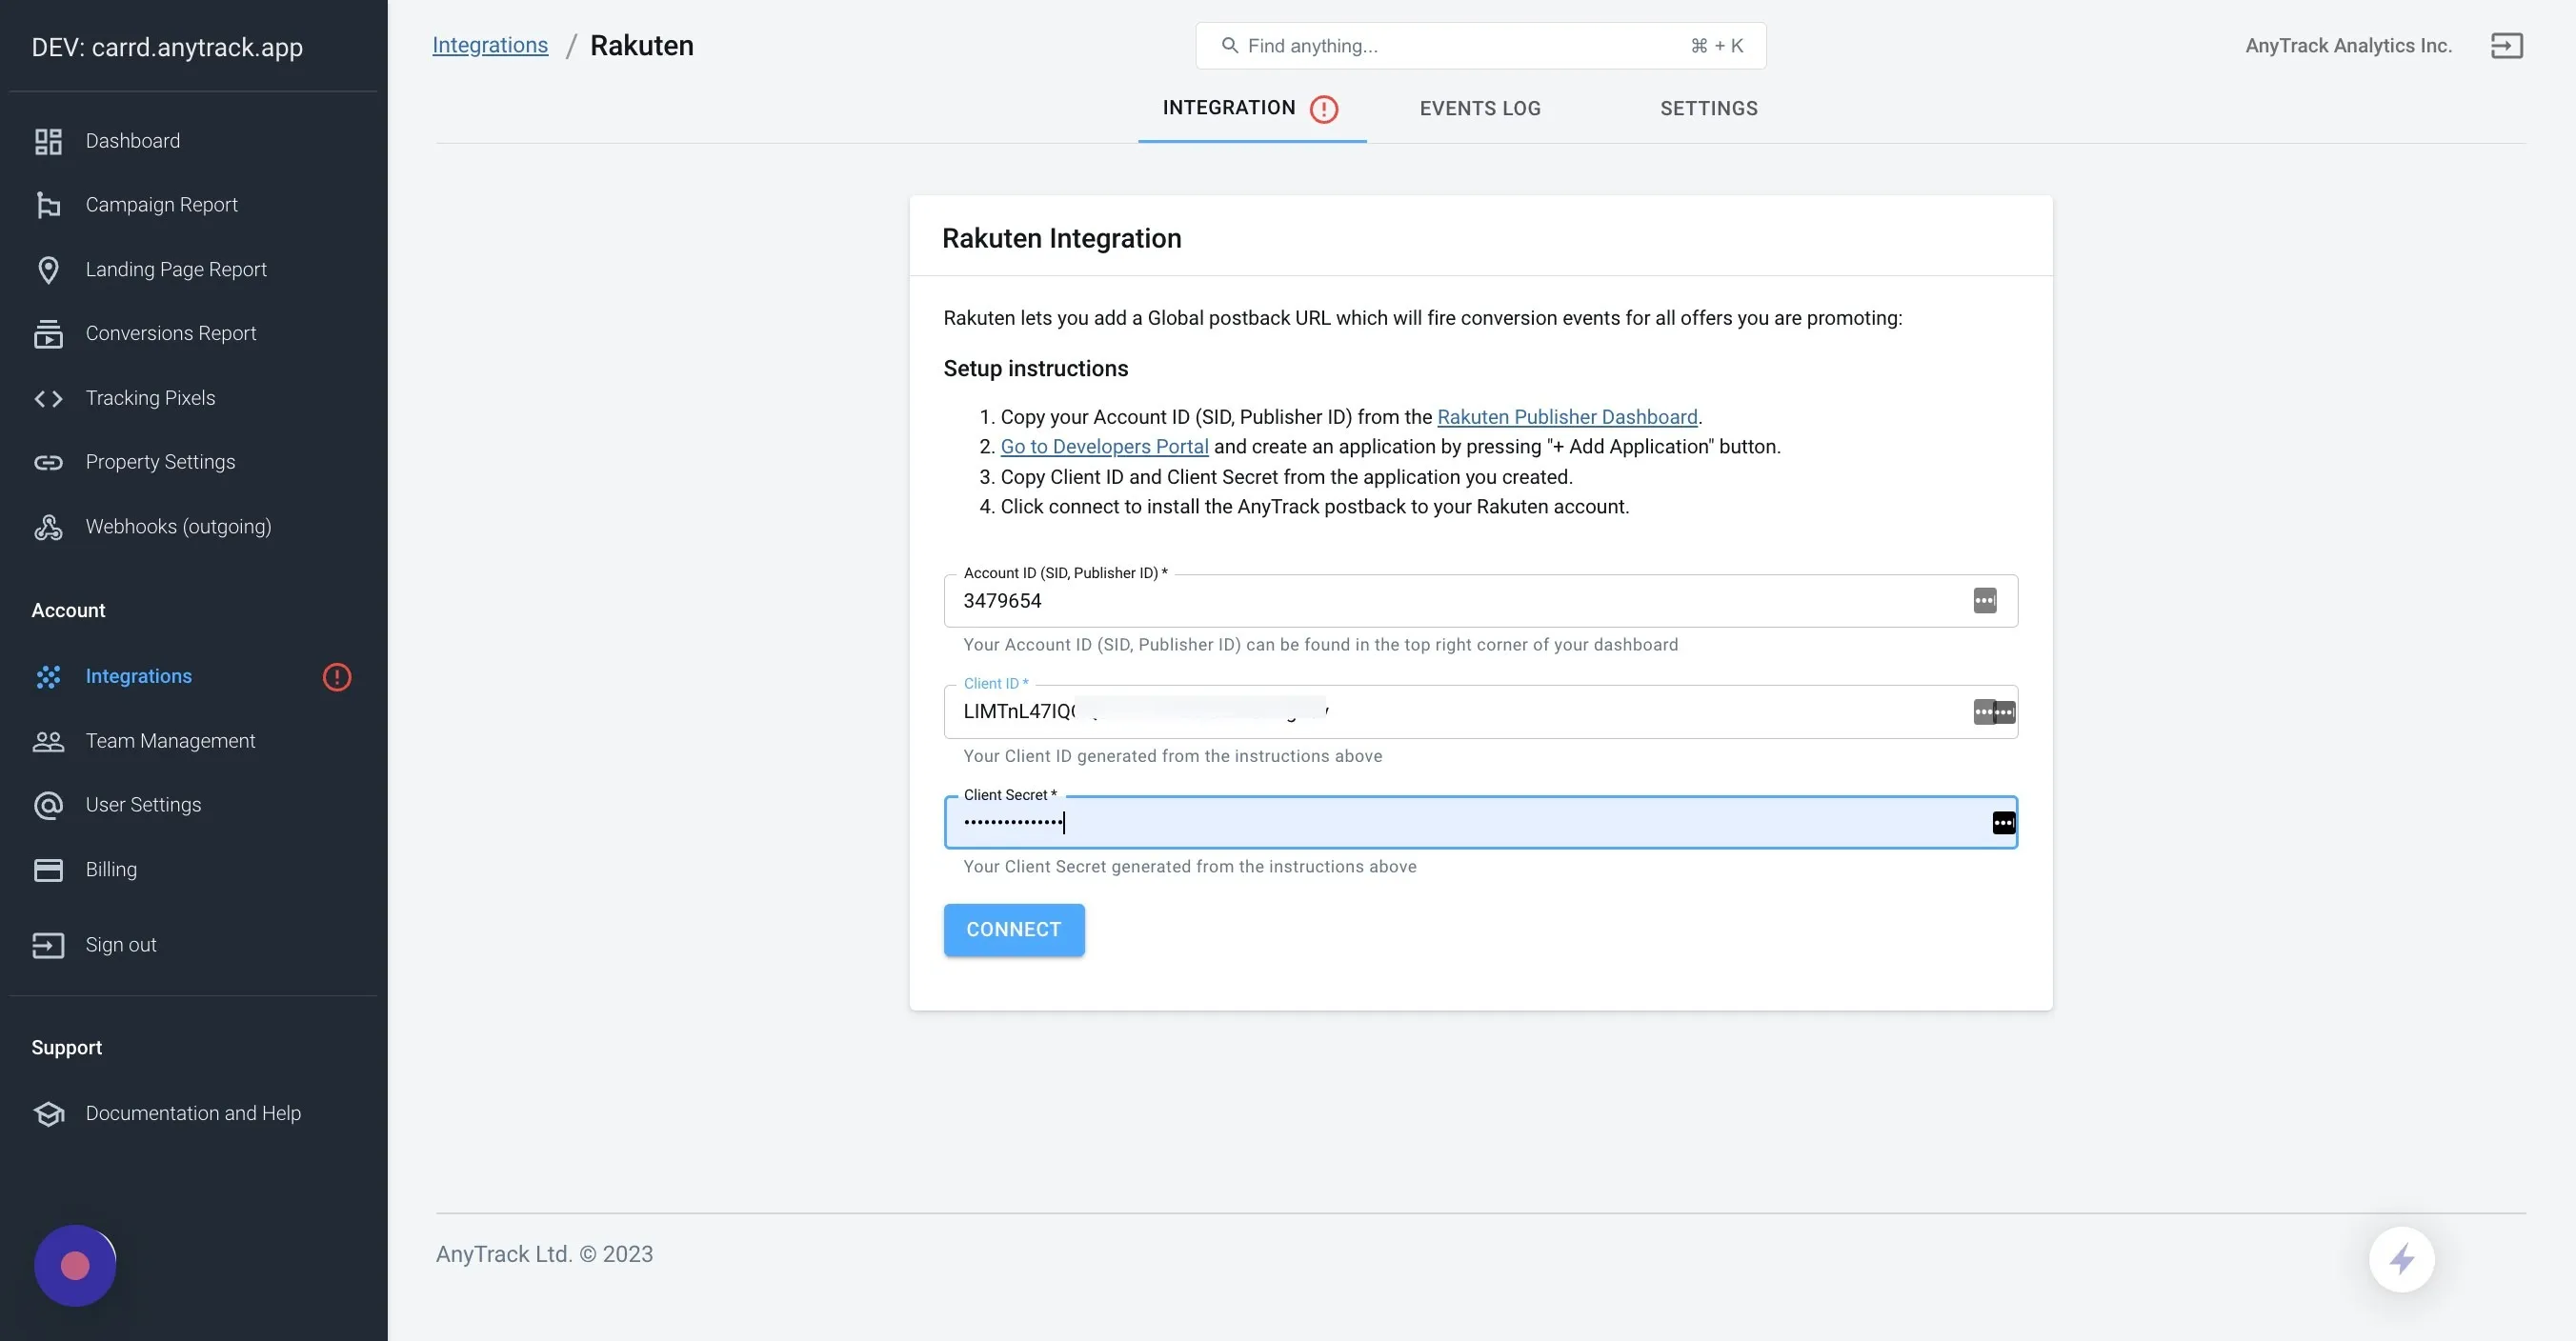Viewport: 2576px width, 1341px height.
Task: Open the Rakuten Publisher Dashboard link
Action: (x=1567, y=417)
